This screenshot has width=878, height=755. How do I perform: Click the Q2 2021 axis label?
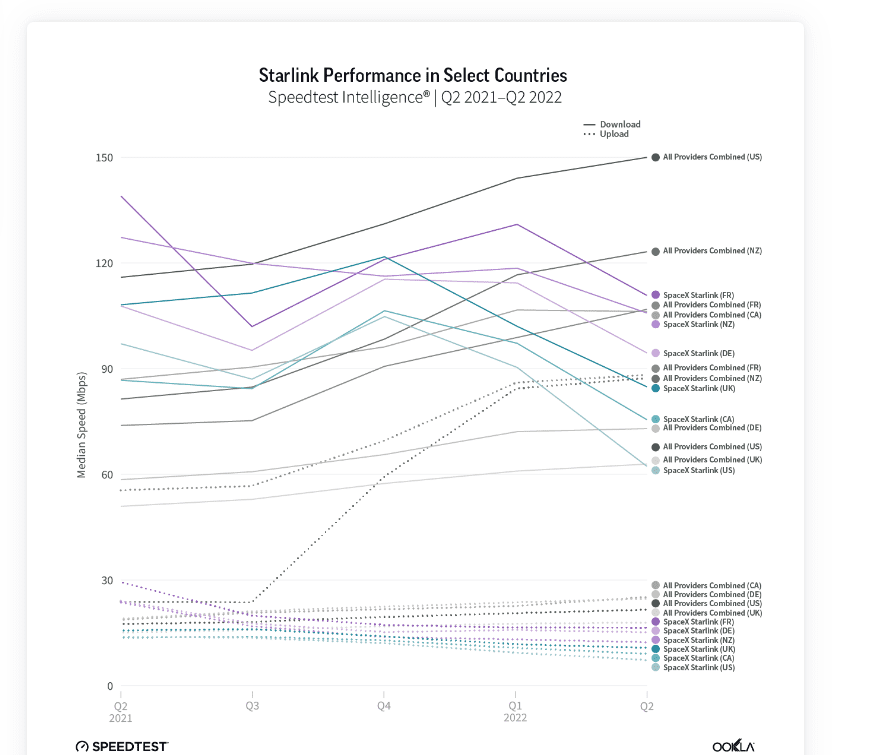point(120,712)
